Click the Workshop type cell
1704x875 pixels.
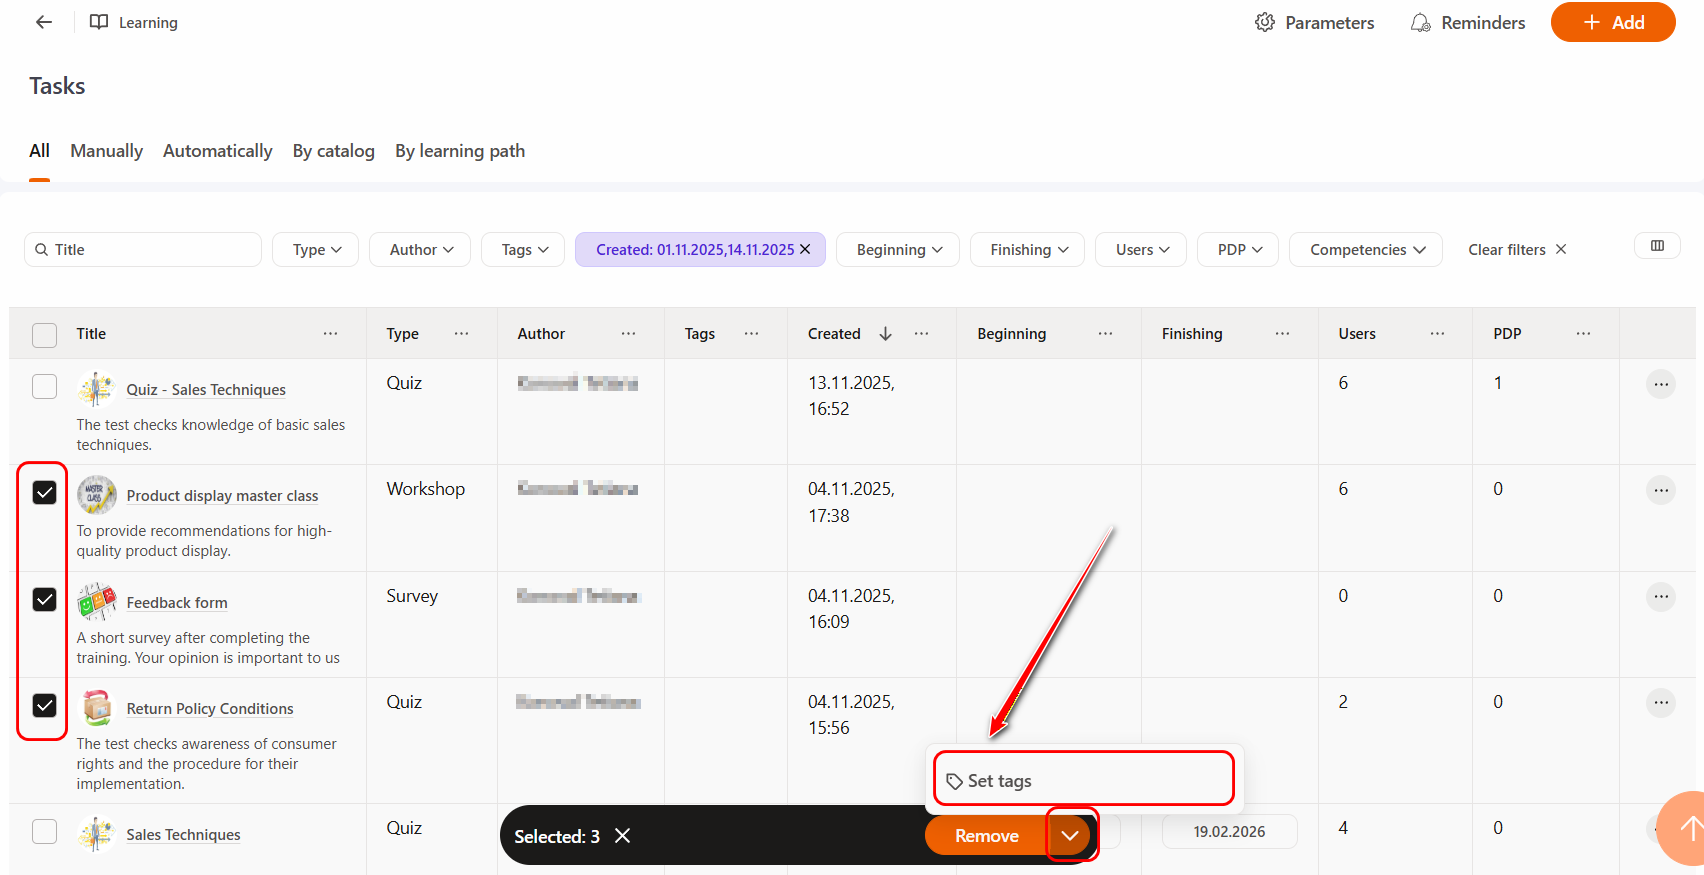click(x=426, y=489)
